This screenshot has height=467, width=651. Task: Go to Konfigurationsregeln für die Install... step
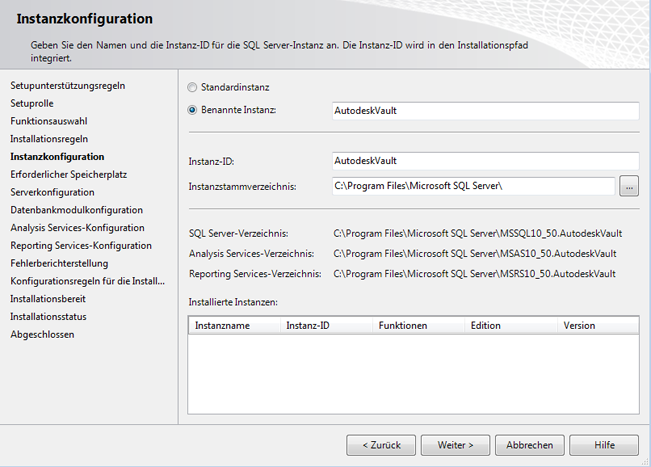point(88,281)
